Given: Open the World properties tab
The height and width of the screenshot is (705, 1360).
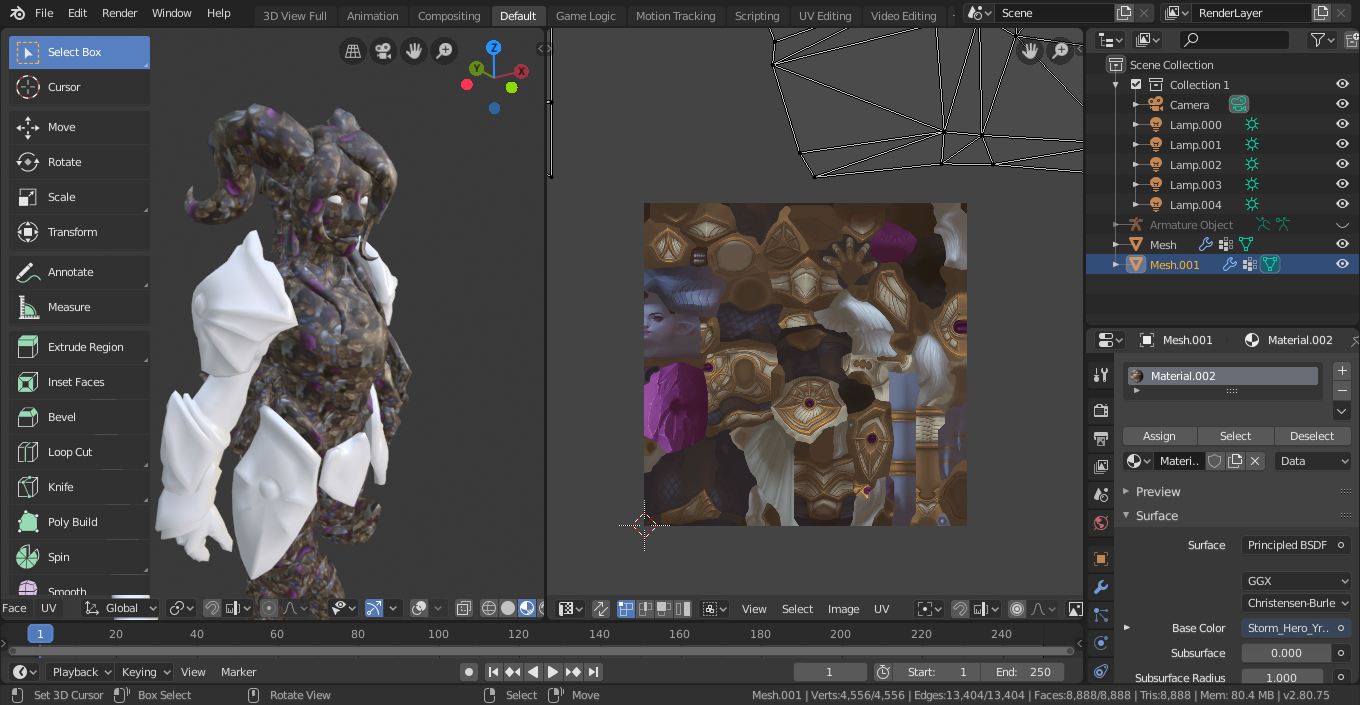Looking at the screenshot, I should tap(1100, 523).
